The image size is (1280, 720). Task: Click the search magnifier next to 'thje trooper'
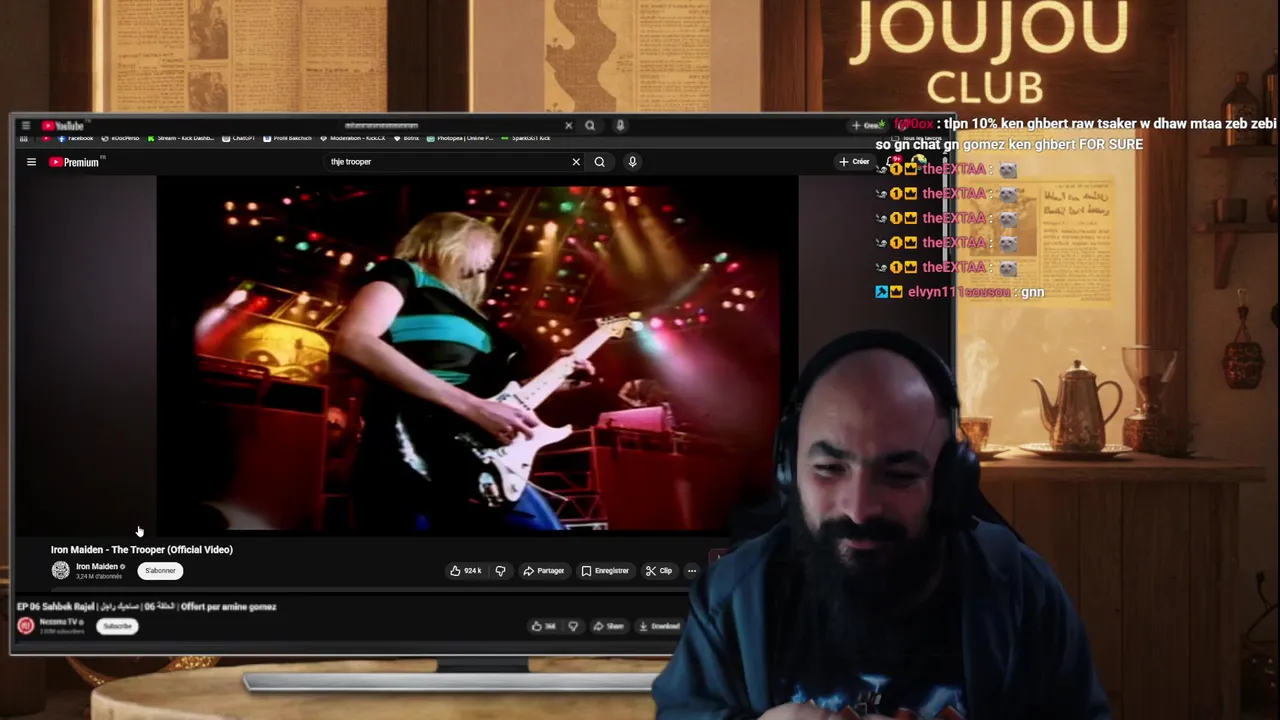click(599, 162)
